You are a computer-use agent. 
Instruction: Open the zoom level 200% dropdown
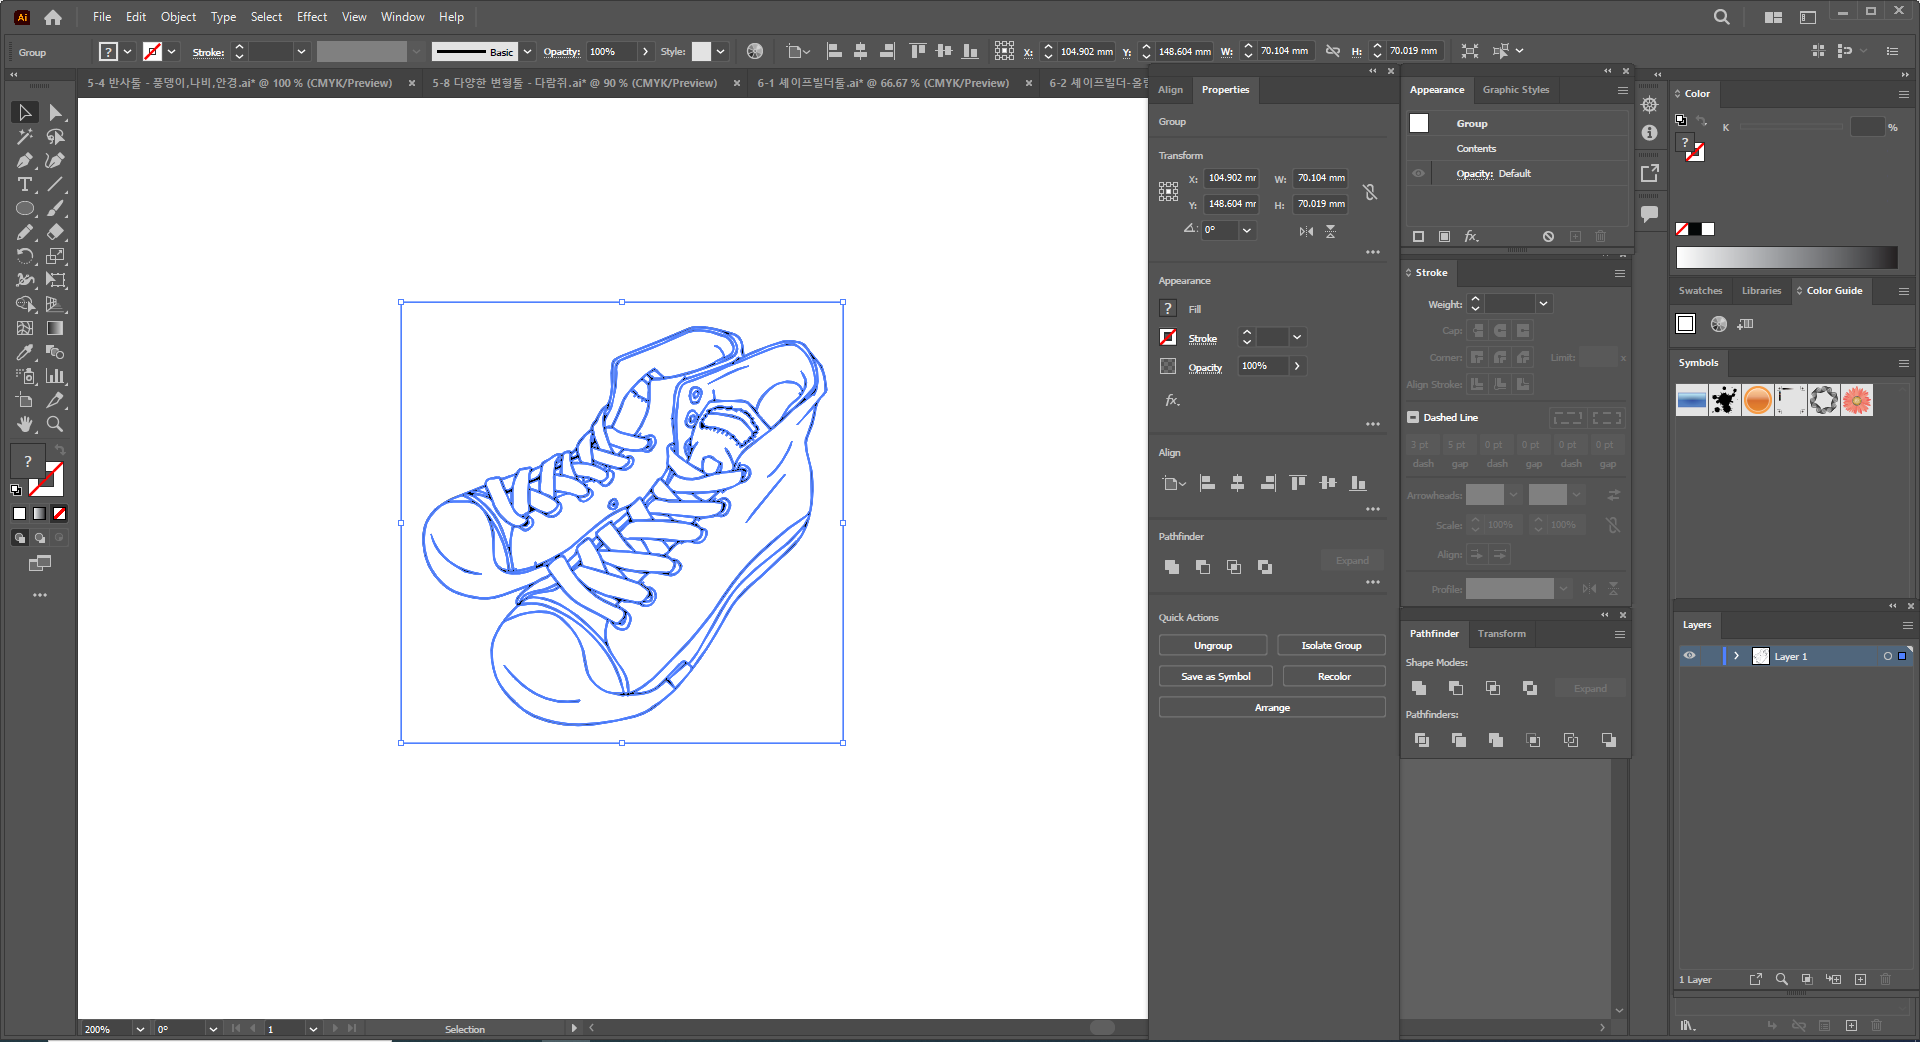click(139, 1029)
